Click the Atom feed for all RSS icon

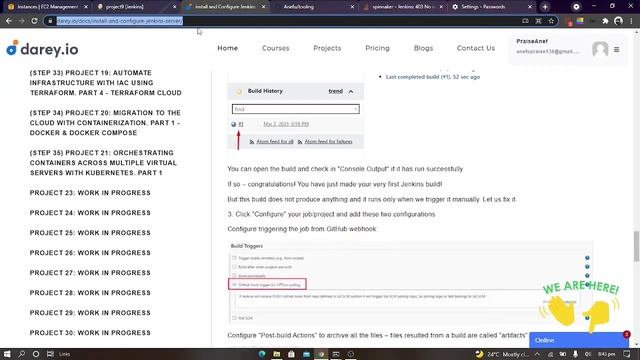pyautogui.click(x=252, y=142)
